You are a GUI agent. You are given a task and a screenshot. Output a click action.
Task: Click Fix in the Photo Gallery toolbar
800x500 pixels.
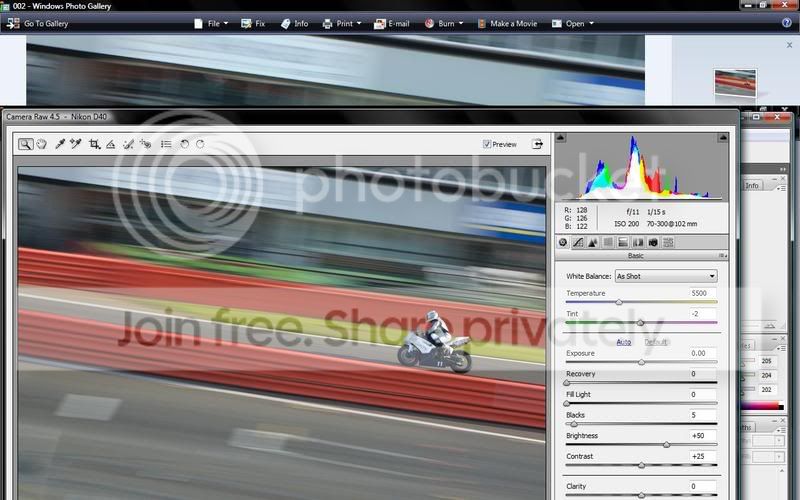(x=254, y=23)
